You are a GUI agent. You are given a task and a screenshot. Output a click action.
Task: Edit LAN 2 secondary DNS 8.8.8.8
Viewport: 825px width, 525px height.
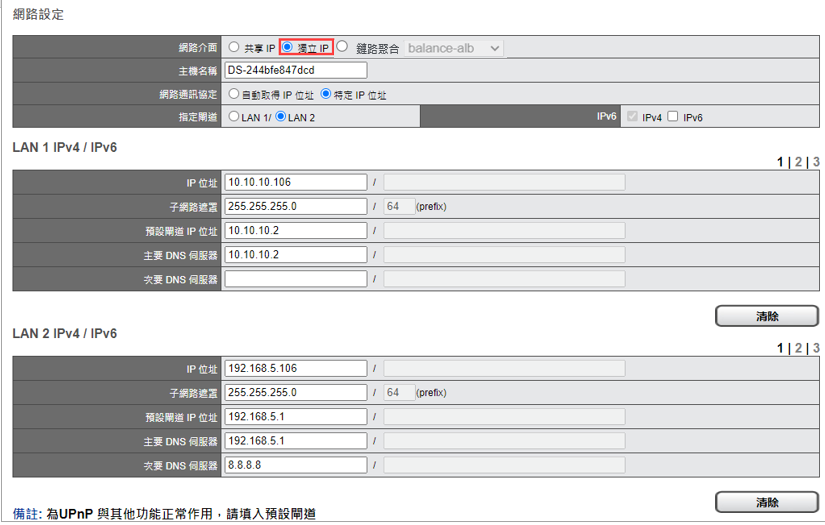[296, 465]
